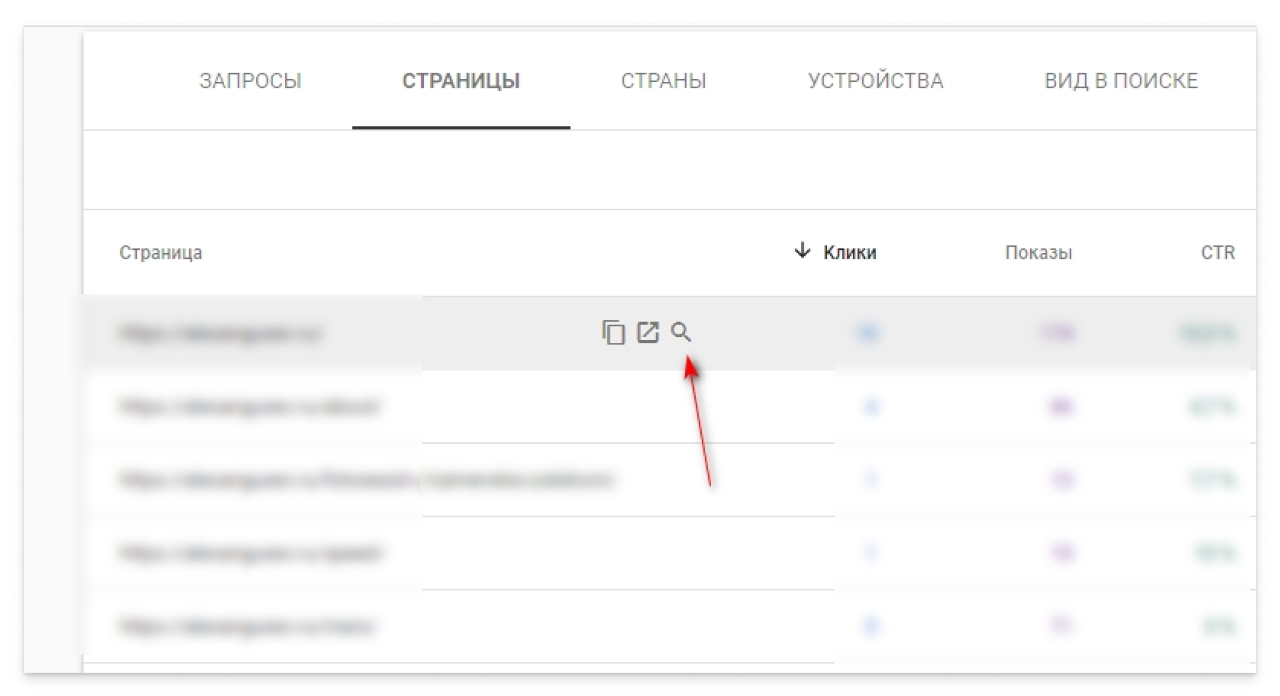Switch to the УСТРОЙСТВА tab

pyautogui.click(x=873, y=81)
